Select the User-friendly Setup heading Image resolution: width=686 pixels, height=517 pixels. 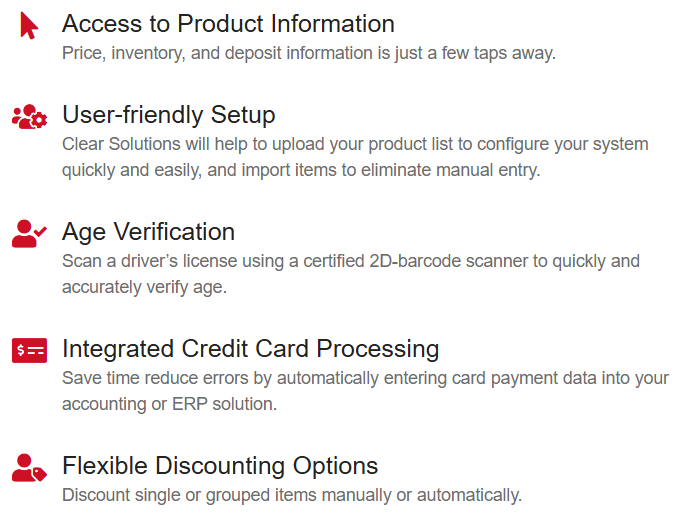click(169, 115)
